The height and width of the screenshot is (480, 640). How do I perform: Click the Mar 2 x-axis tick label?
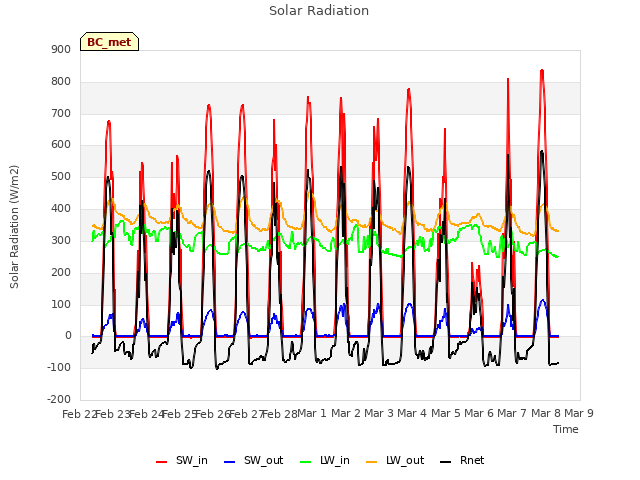click(345, 413)
